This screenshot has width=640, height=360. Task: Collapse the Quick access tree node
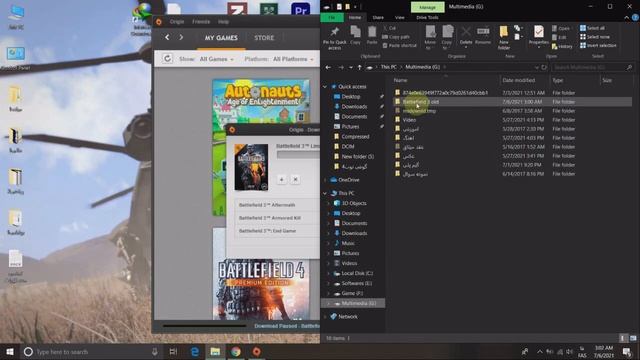pyautogui.click(x=325, y=87)
